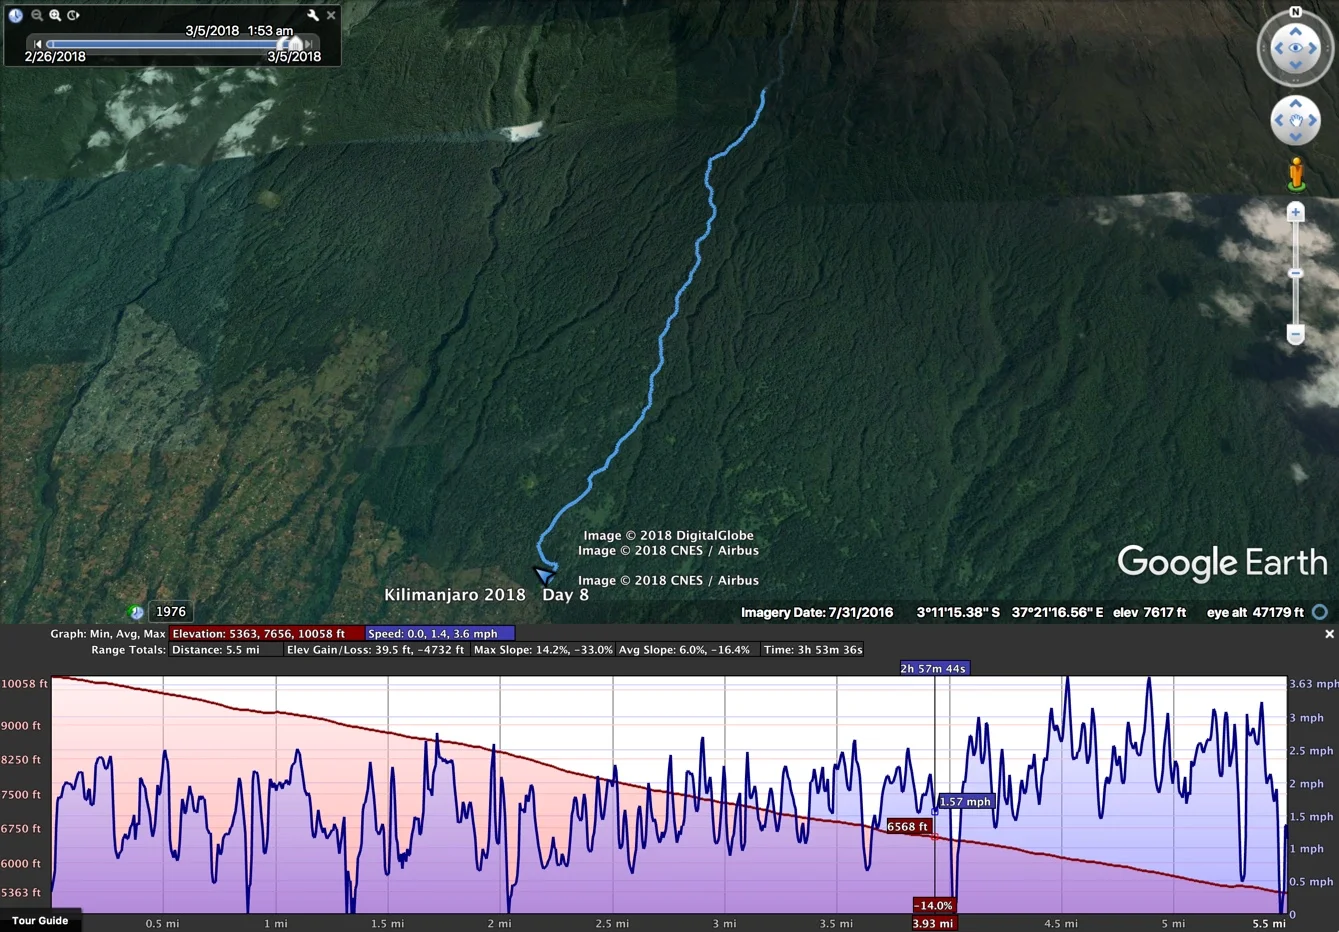Zoom out with the minus button
Image resolution: width=1339 pixels, height=932 pixels.
coord(1296,334)
